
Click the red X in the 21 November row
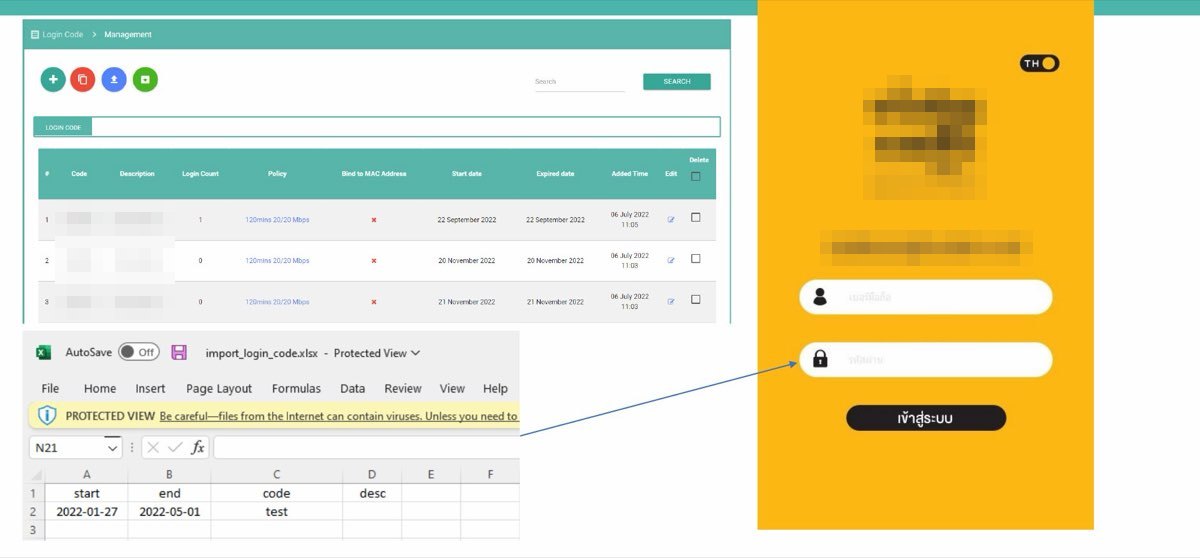pyautogui.click(x=374, y=302)
